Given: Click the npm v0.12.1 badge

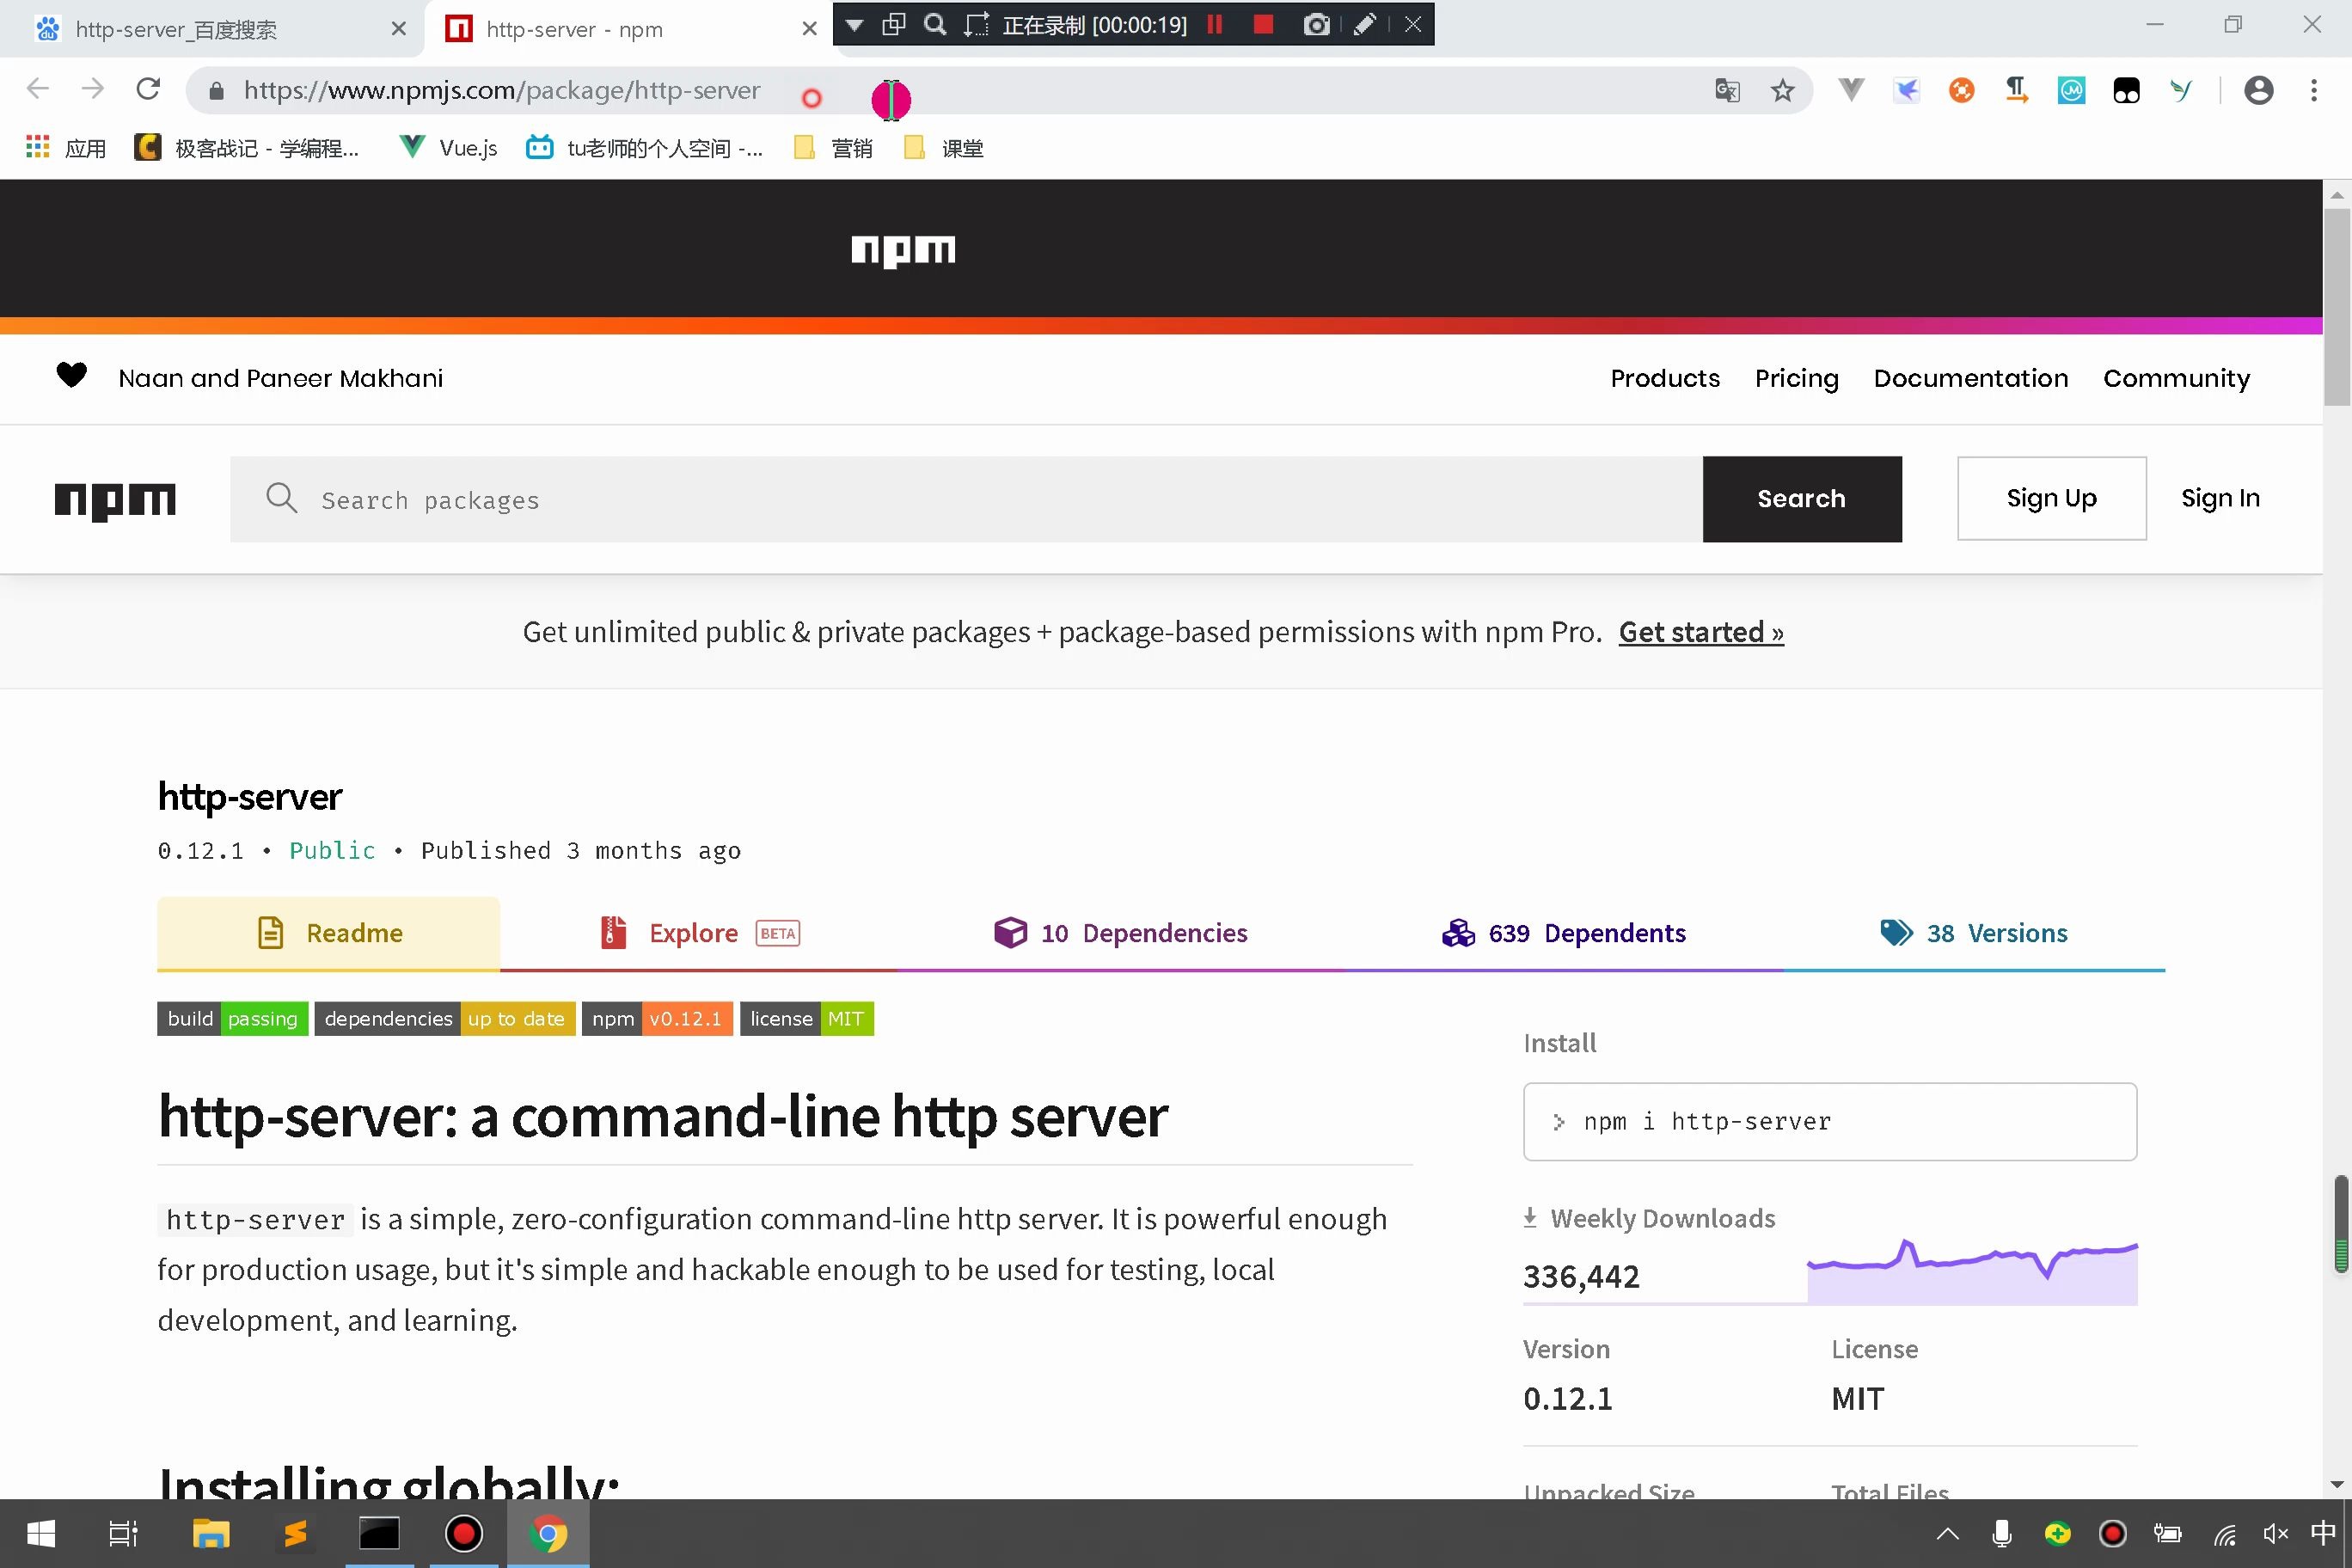Looking at the screenshot, I should coord(657,1019).
